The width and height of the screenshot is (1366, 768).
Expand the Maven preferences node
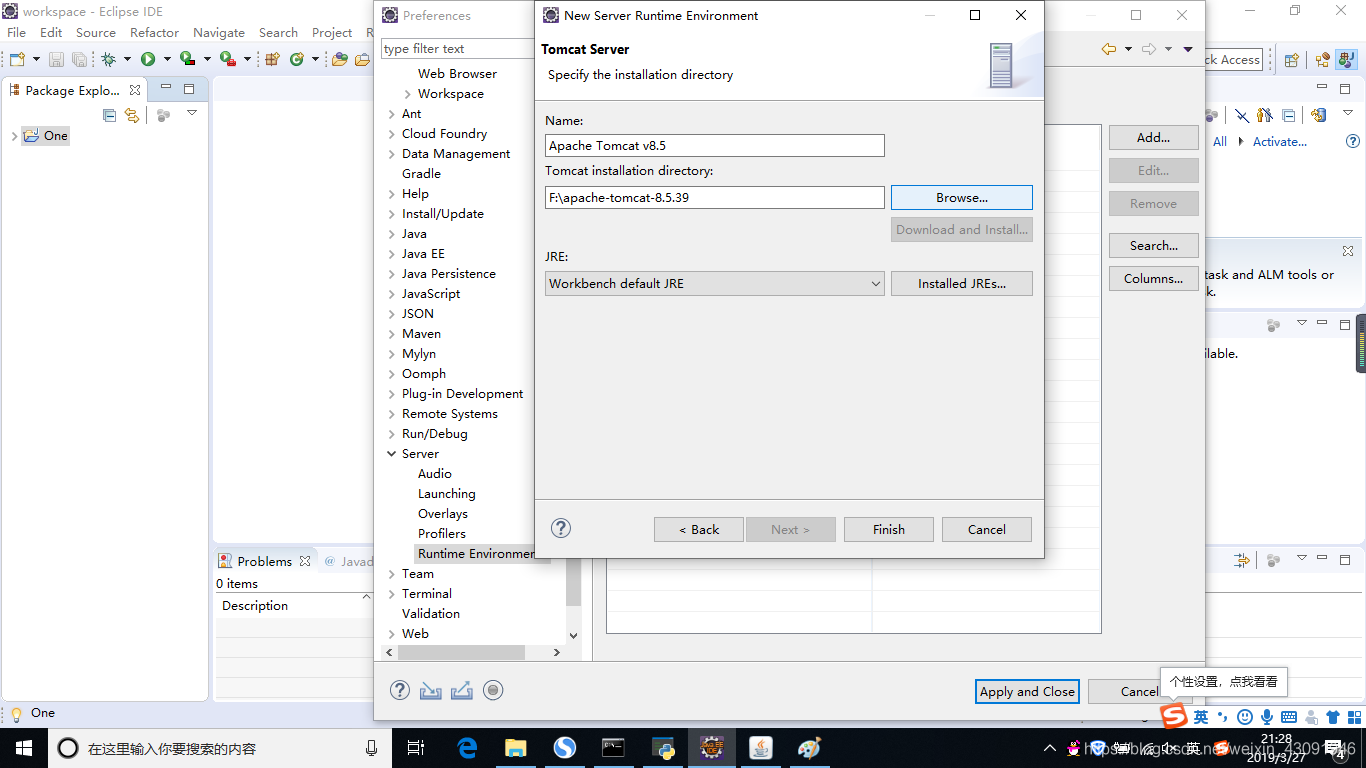(x=391, y=333)
